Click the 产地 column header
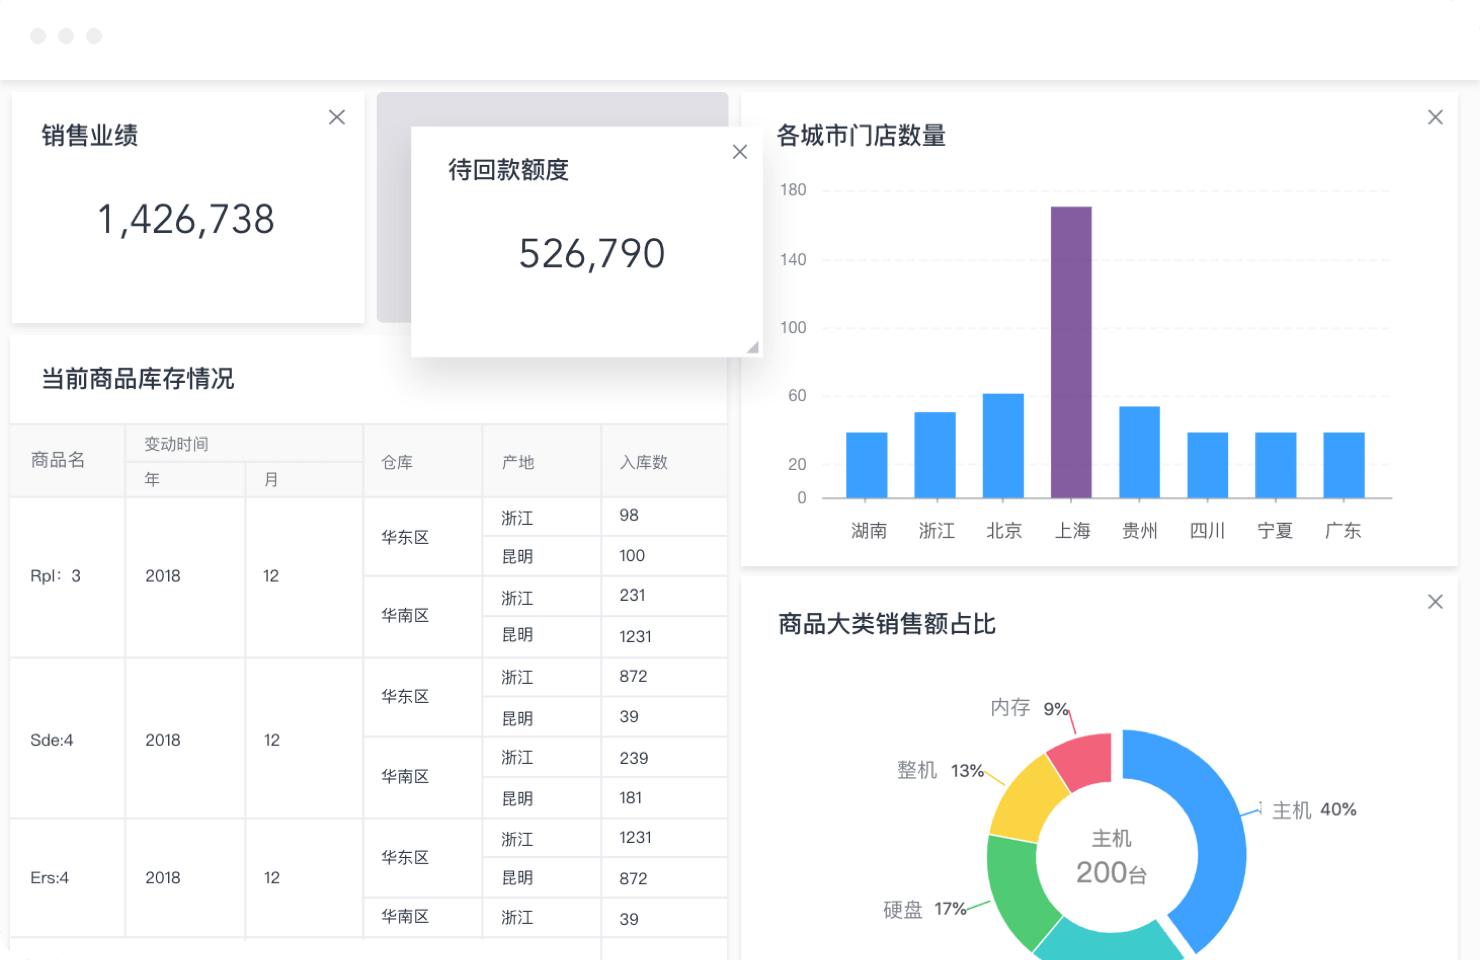The height and width of the screenshot is (960, 1480). coord(518,462)
